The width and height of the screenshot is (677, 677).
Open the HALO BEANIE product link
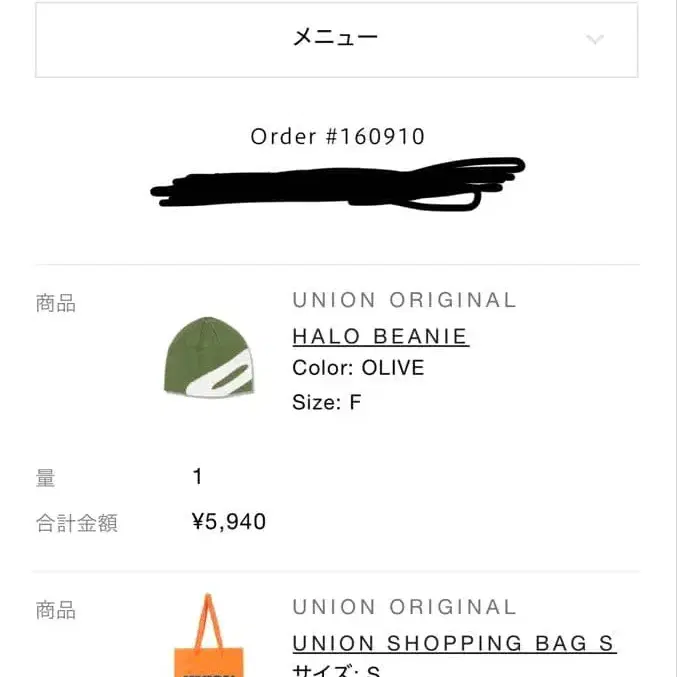coord(380,336)
